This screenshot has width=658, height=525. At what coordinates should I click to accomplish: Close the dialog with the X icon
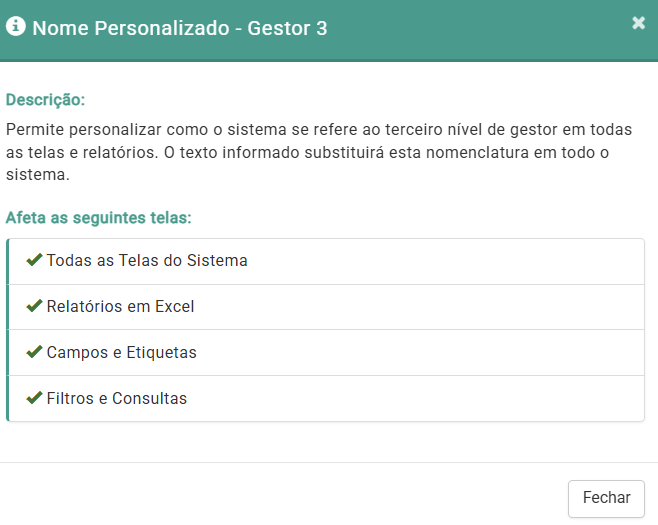[x=639, y=23]
